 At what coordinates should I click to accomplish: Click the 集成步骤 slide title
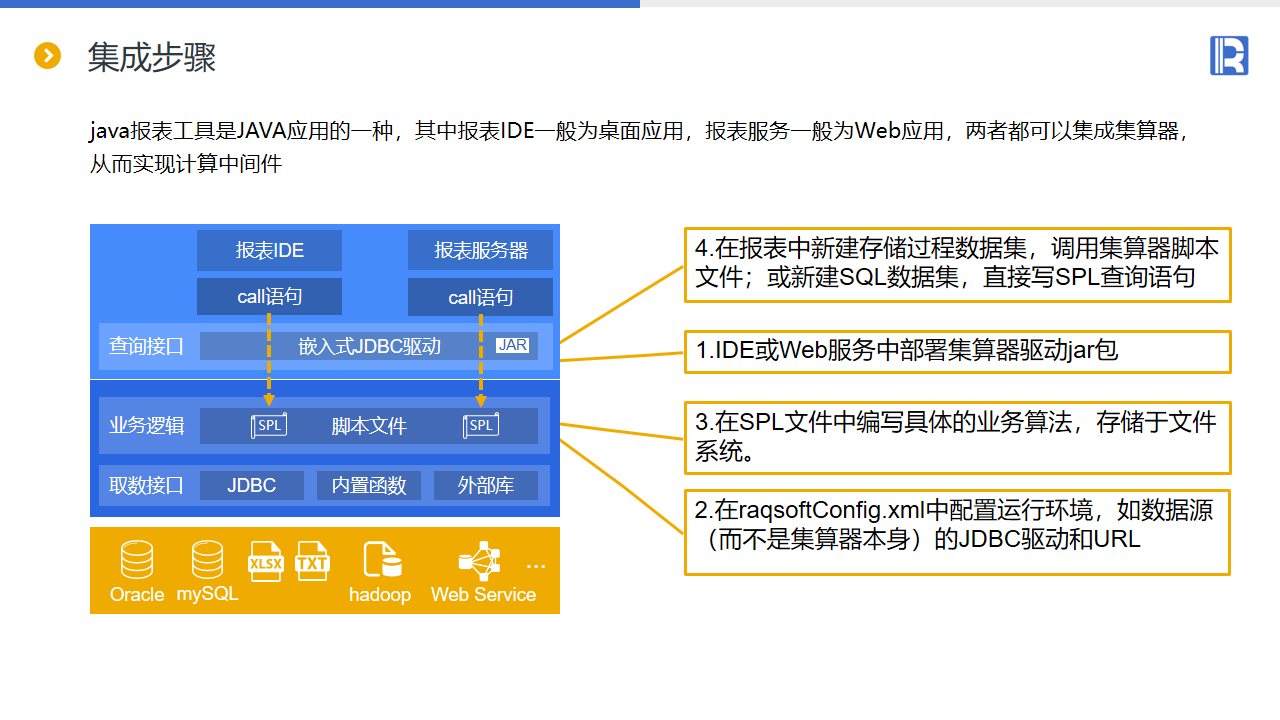[x=152, y=57]
